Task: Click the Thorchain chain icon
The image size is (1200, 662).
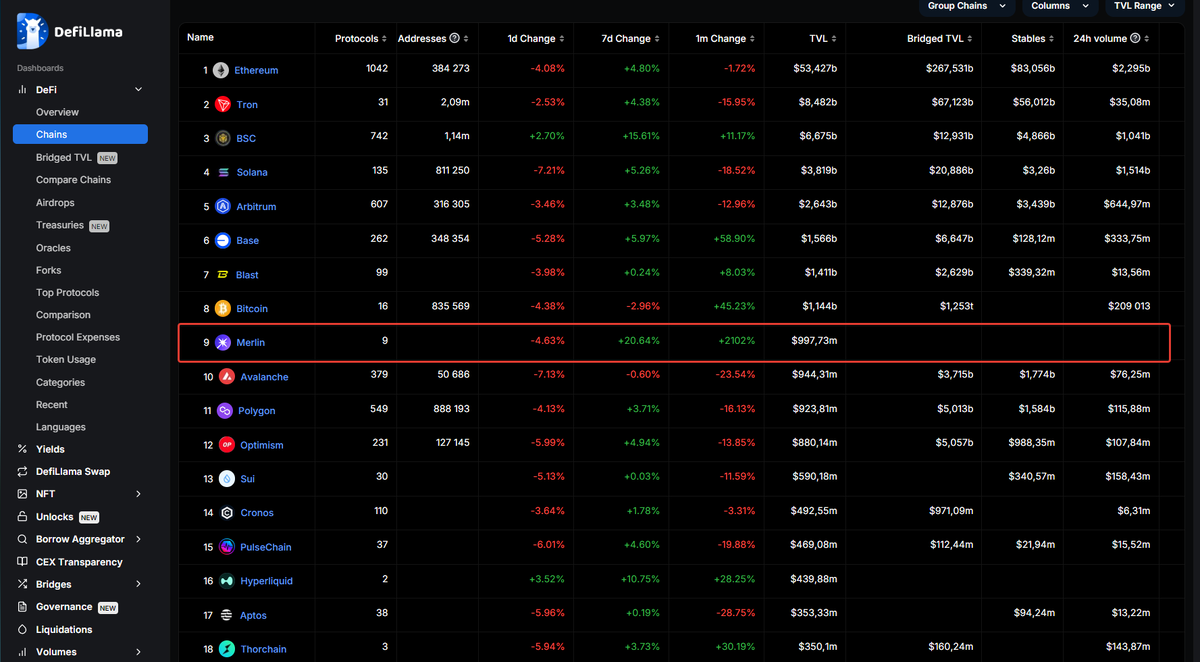Action: pyautogui.click(x=226, y=649)
